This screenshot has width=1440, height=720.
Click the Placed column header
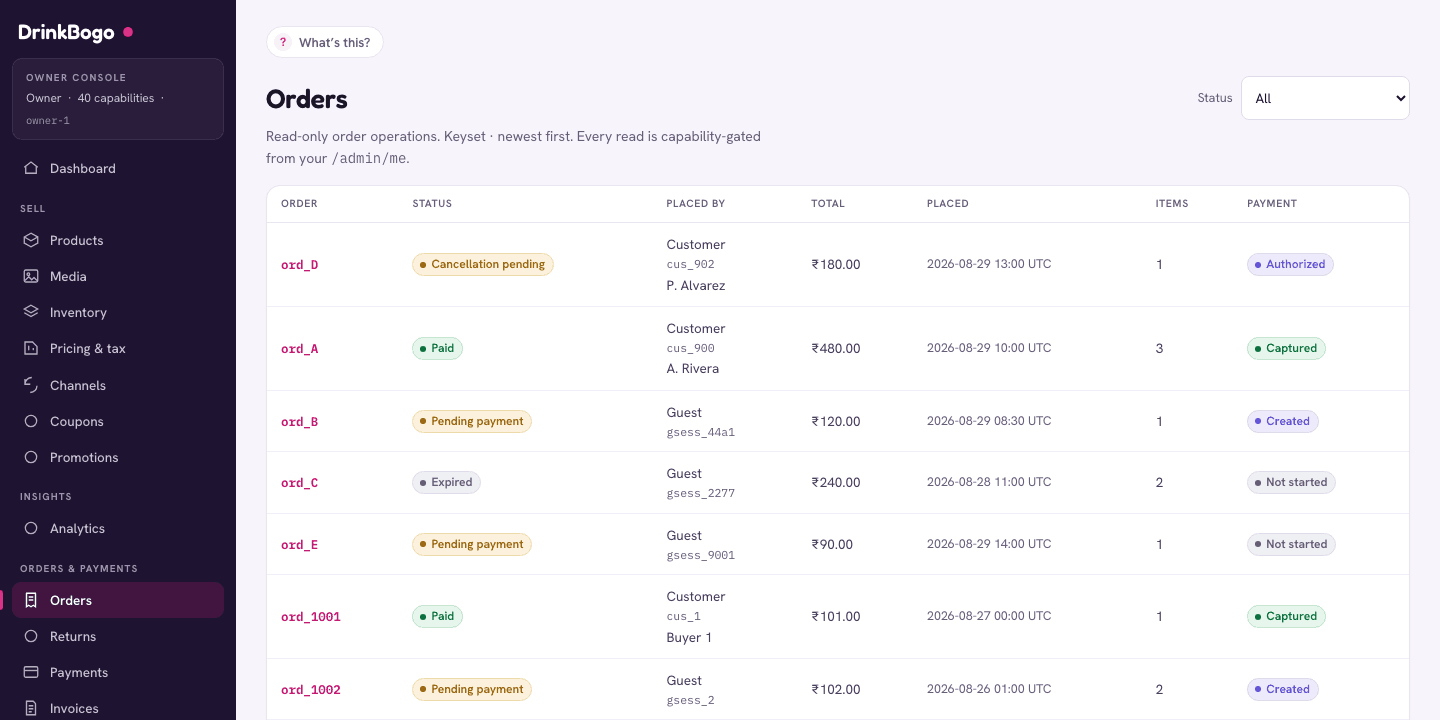tap(948, 204)
